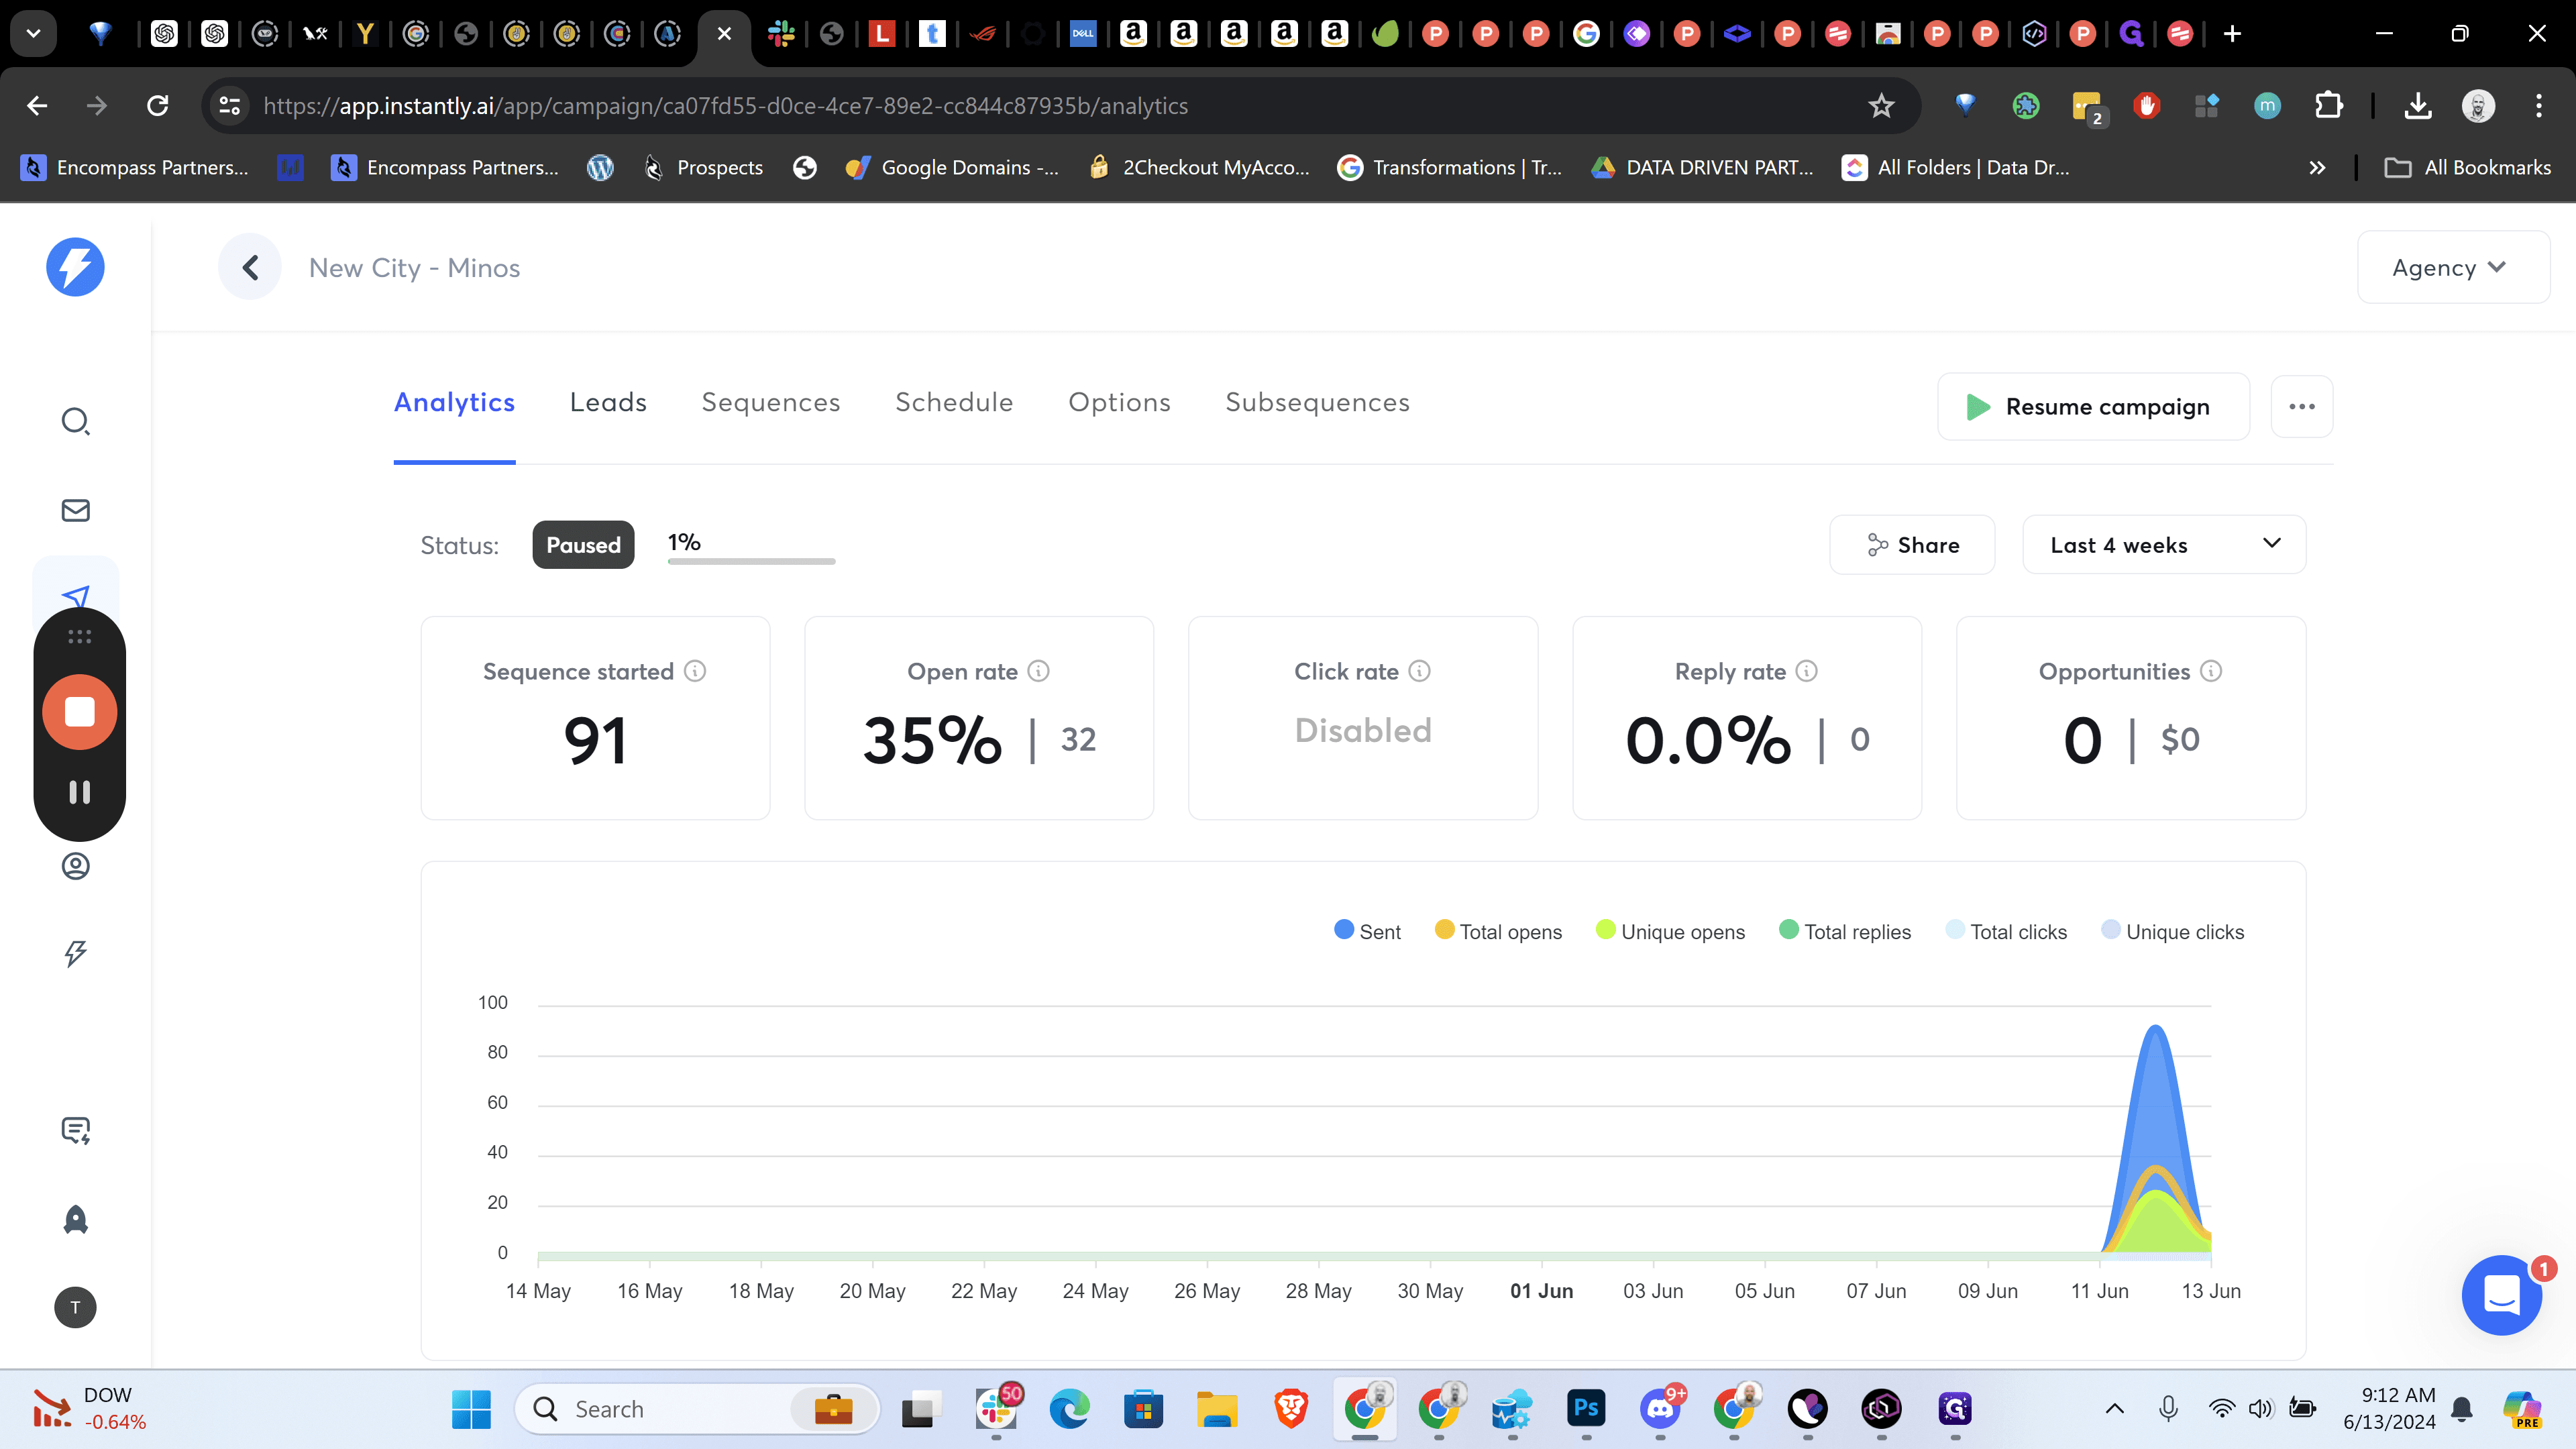Image resolution: width=2576 pixels, height=1449 pixels.
Task: Switch to the Subsequences tab
Action: 1317,402
